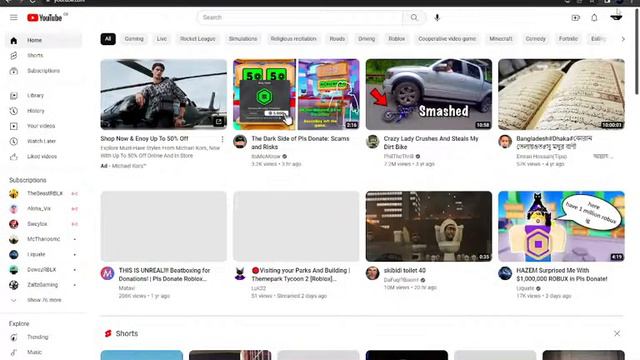Click the Watch Later clock icon
Viewport: 640px width, 360px height.
tap(13, 141)
